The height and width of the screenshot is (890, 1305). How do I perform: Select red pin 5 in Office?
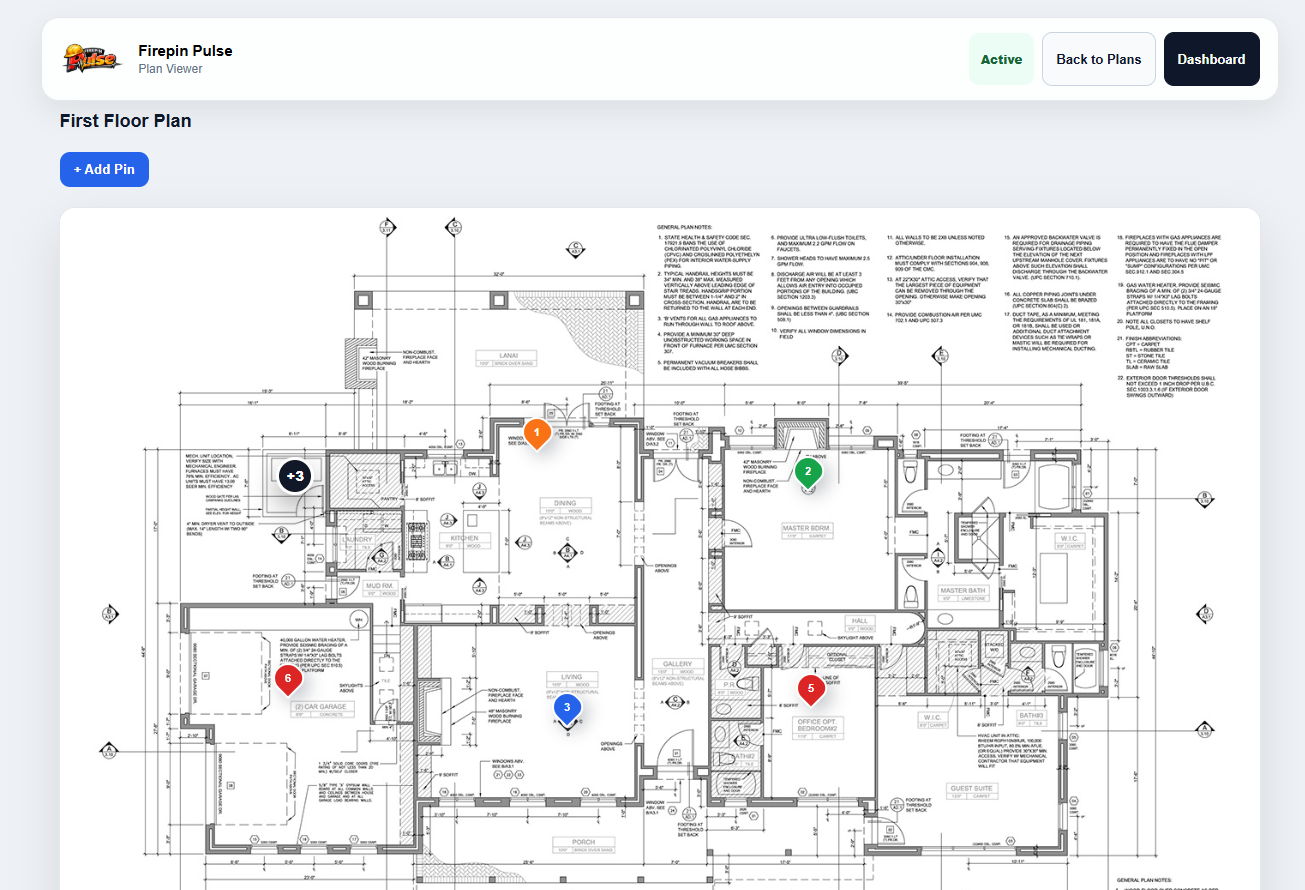pyautogui.click(x=810, y=690)
